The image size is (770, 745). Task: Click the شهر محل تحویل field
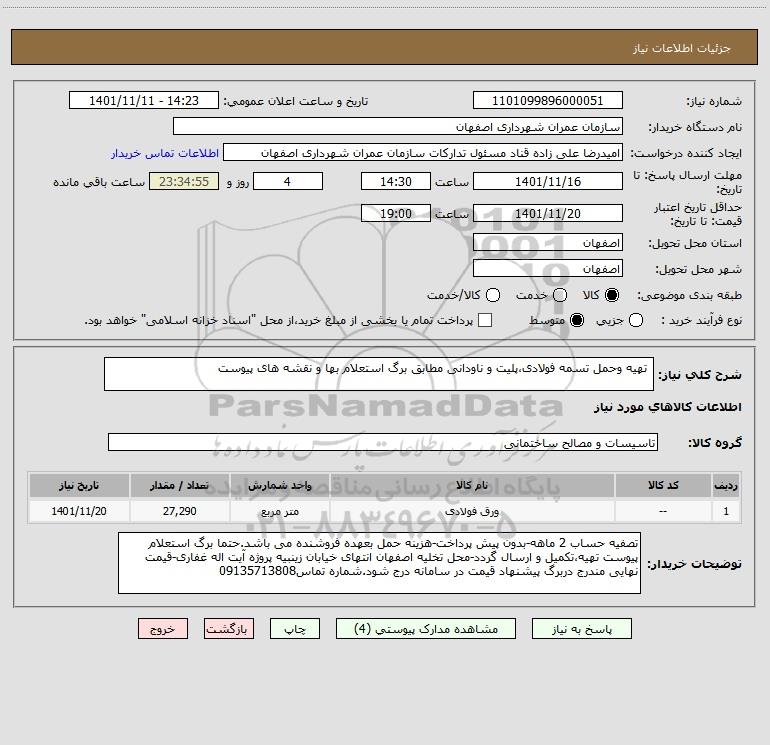548,269
